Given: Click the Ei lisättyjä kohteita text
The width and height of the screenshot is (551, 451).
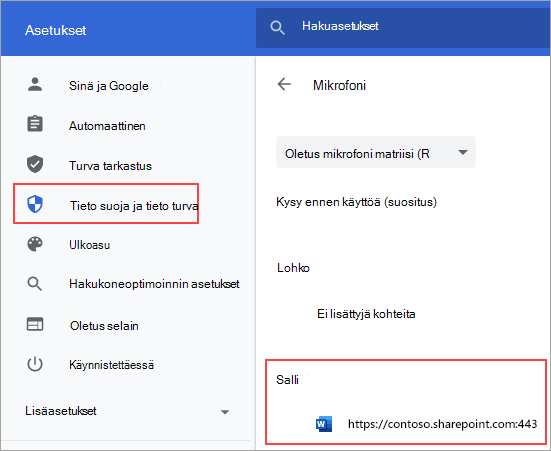Looking at the screenshot, I should 366,314.
